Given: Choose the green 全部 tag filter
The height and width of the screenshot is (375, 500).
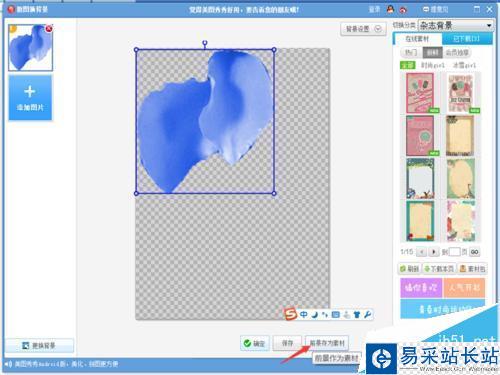Looking at the screenshot, I should click(x=407, y=65).
